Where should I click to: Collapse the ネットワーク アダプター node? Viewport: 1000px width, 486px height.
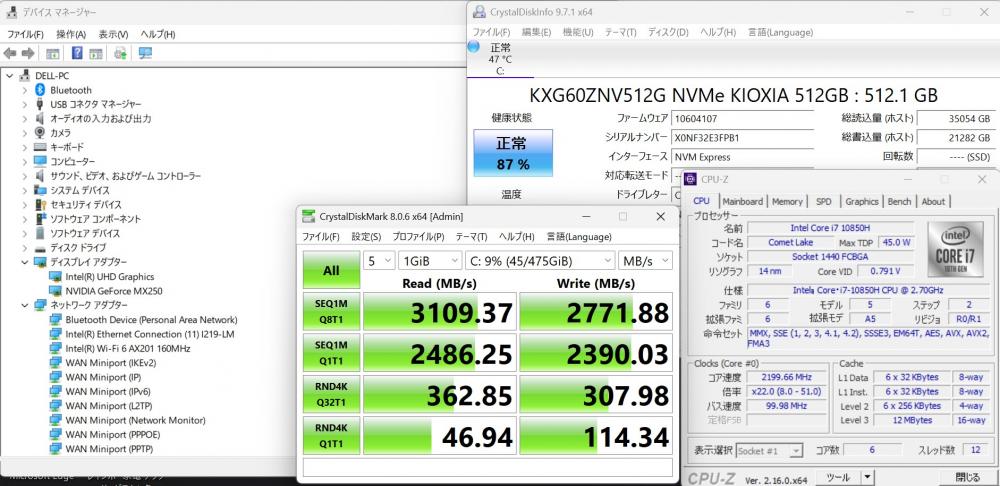pos(25,305)
